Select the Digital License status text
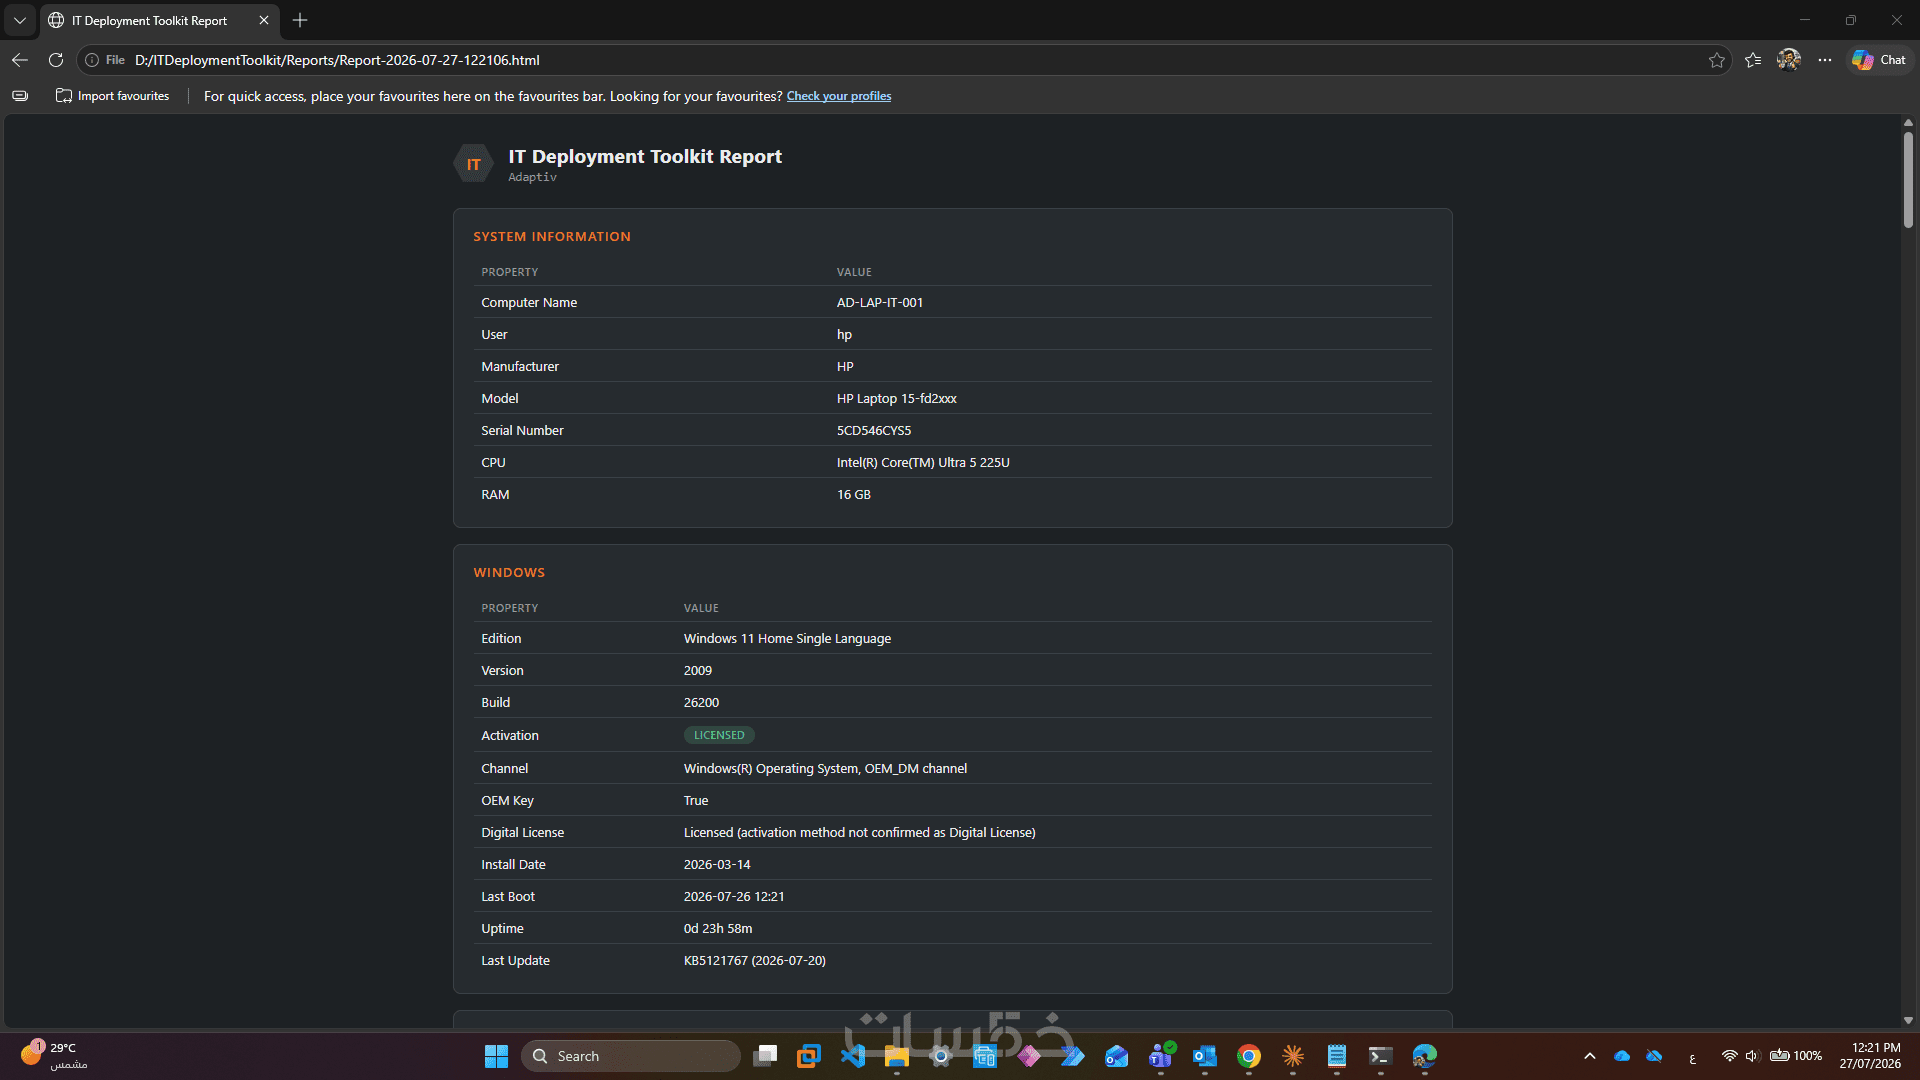Viewport: 1920px width, 1080px height. pyautogui.click(x=860, y=832)
